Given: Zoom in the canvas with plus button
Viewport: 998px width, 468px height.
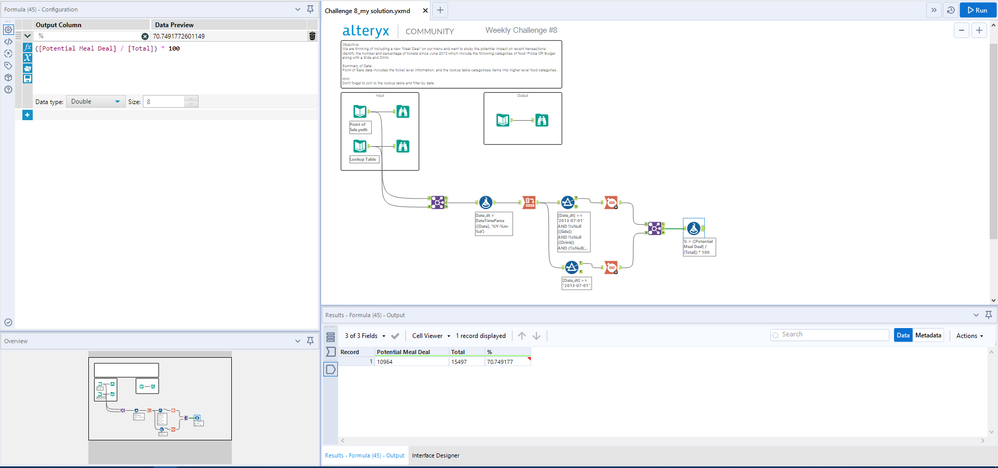Looking at the screenshot, I should tap(979, 31).
